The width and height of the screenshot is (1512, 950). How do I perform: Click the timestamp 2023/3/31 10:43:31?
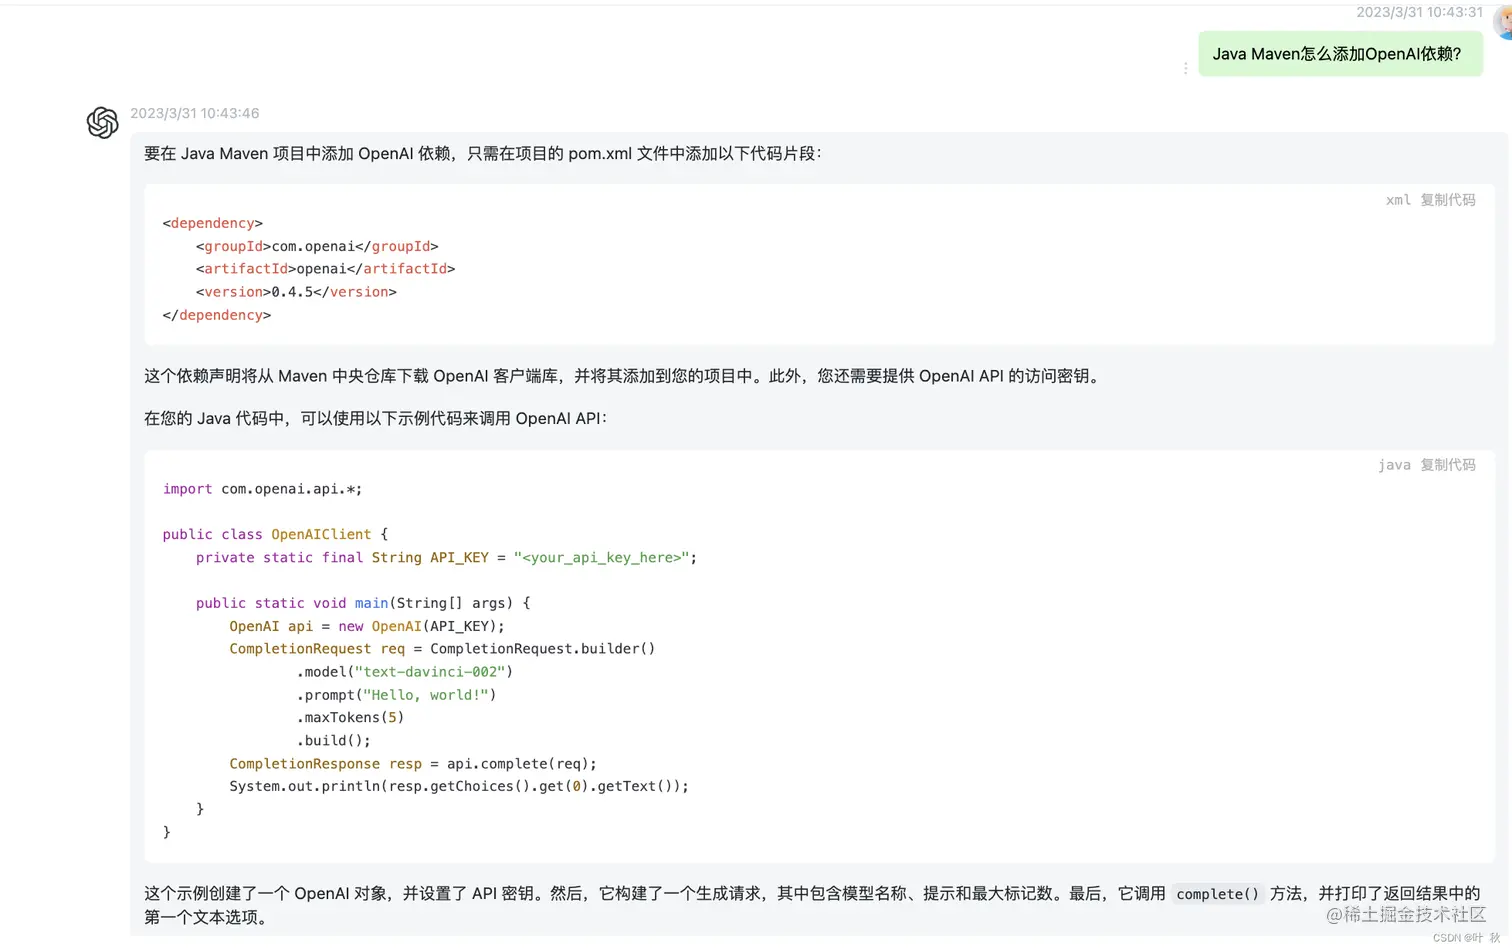click(x=1419, y=12)
